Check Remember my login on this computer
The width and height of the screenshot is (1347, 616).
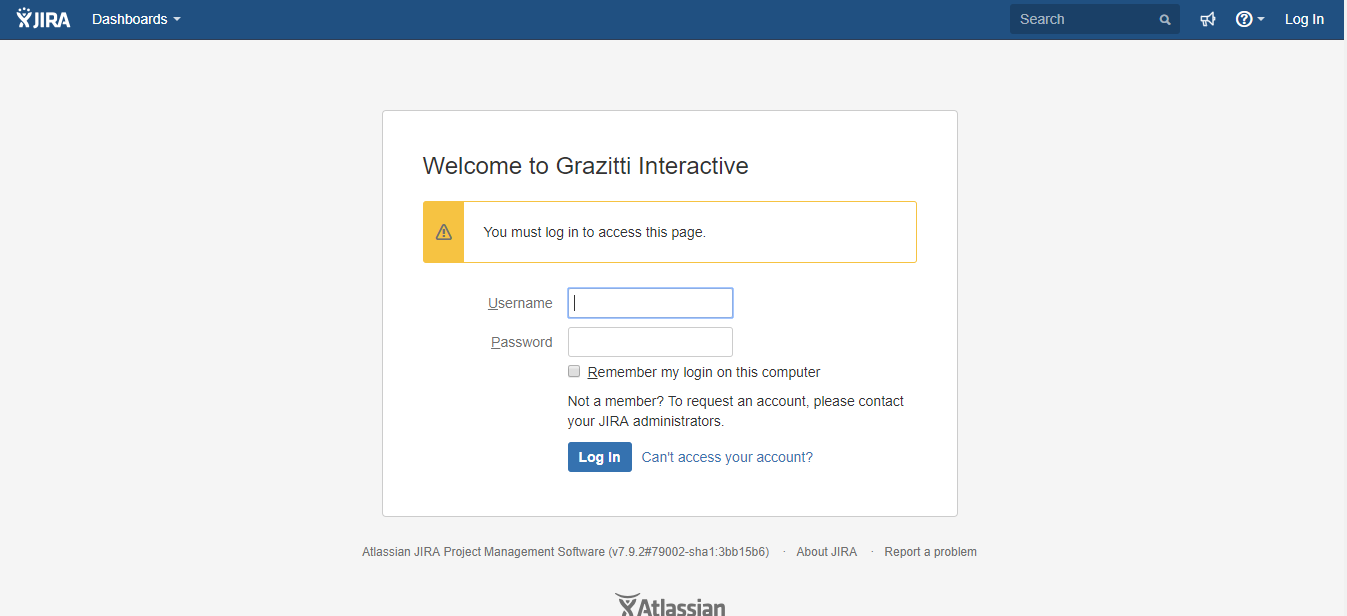coord(574,371)
